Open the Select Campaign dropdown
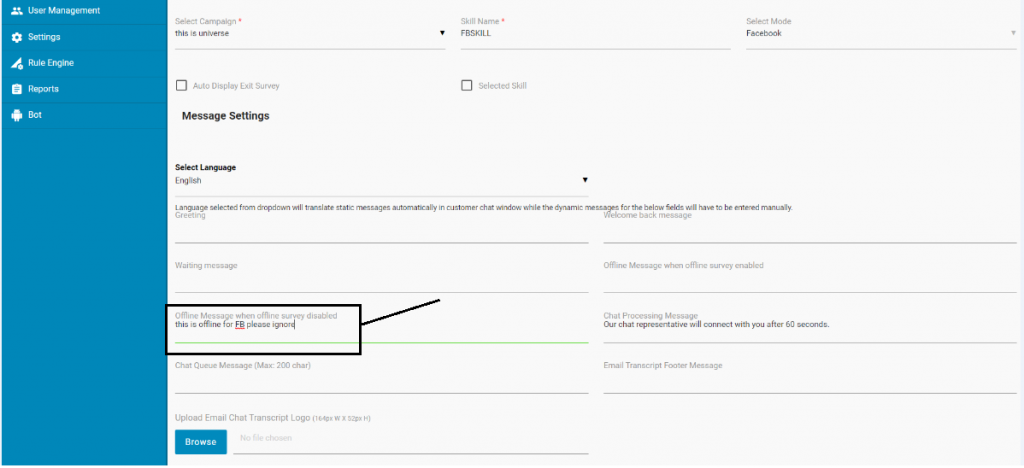The height and width of the screenshot is (468, 1024). (310, 33)
